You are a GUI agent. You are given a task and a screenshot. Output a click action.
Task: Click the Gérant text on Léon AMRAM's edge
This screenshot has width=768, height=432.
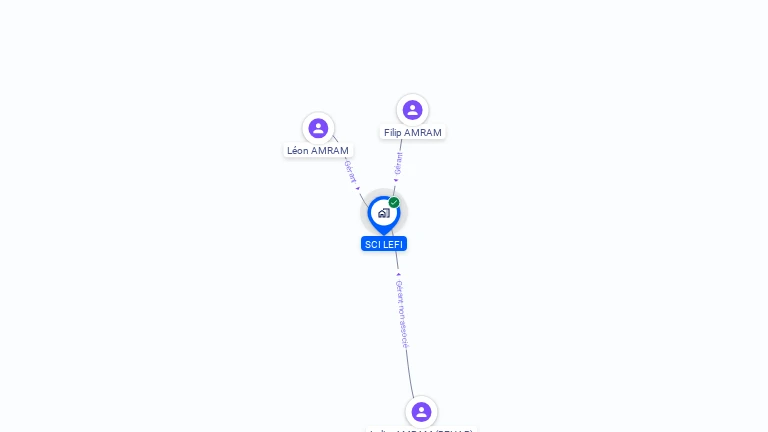351,171
